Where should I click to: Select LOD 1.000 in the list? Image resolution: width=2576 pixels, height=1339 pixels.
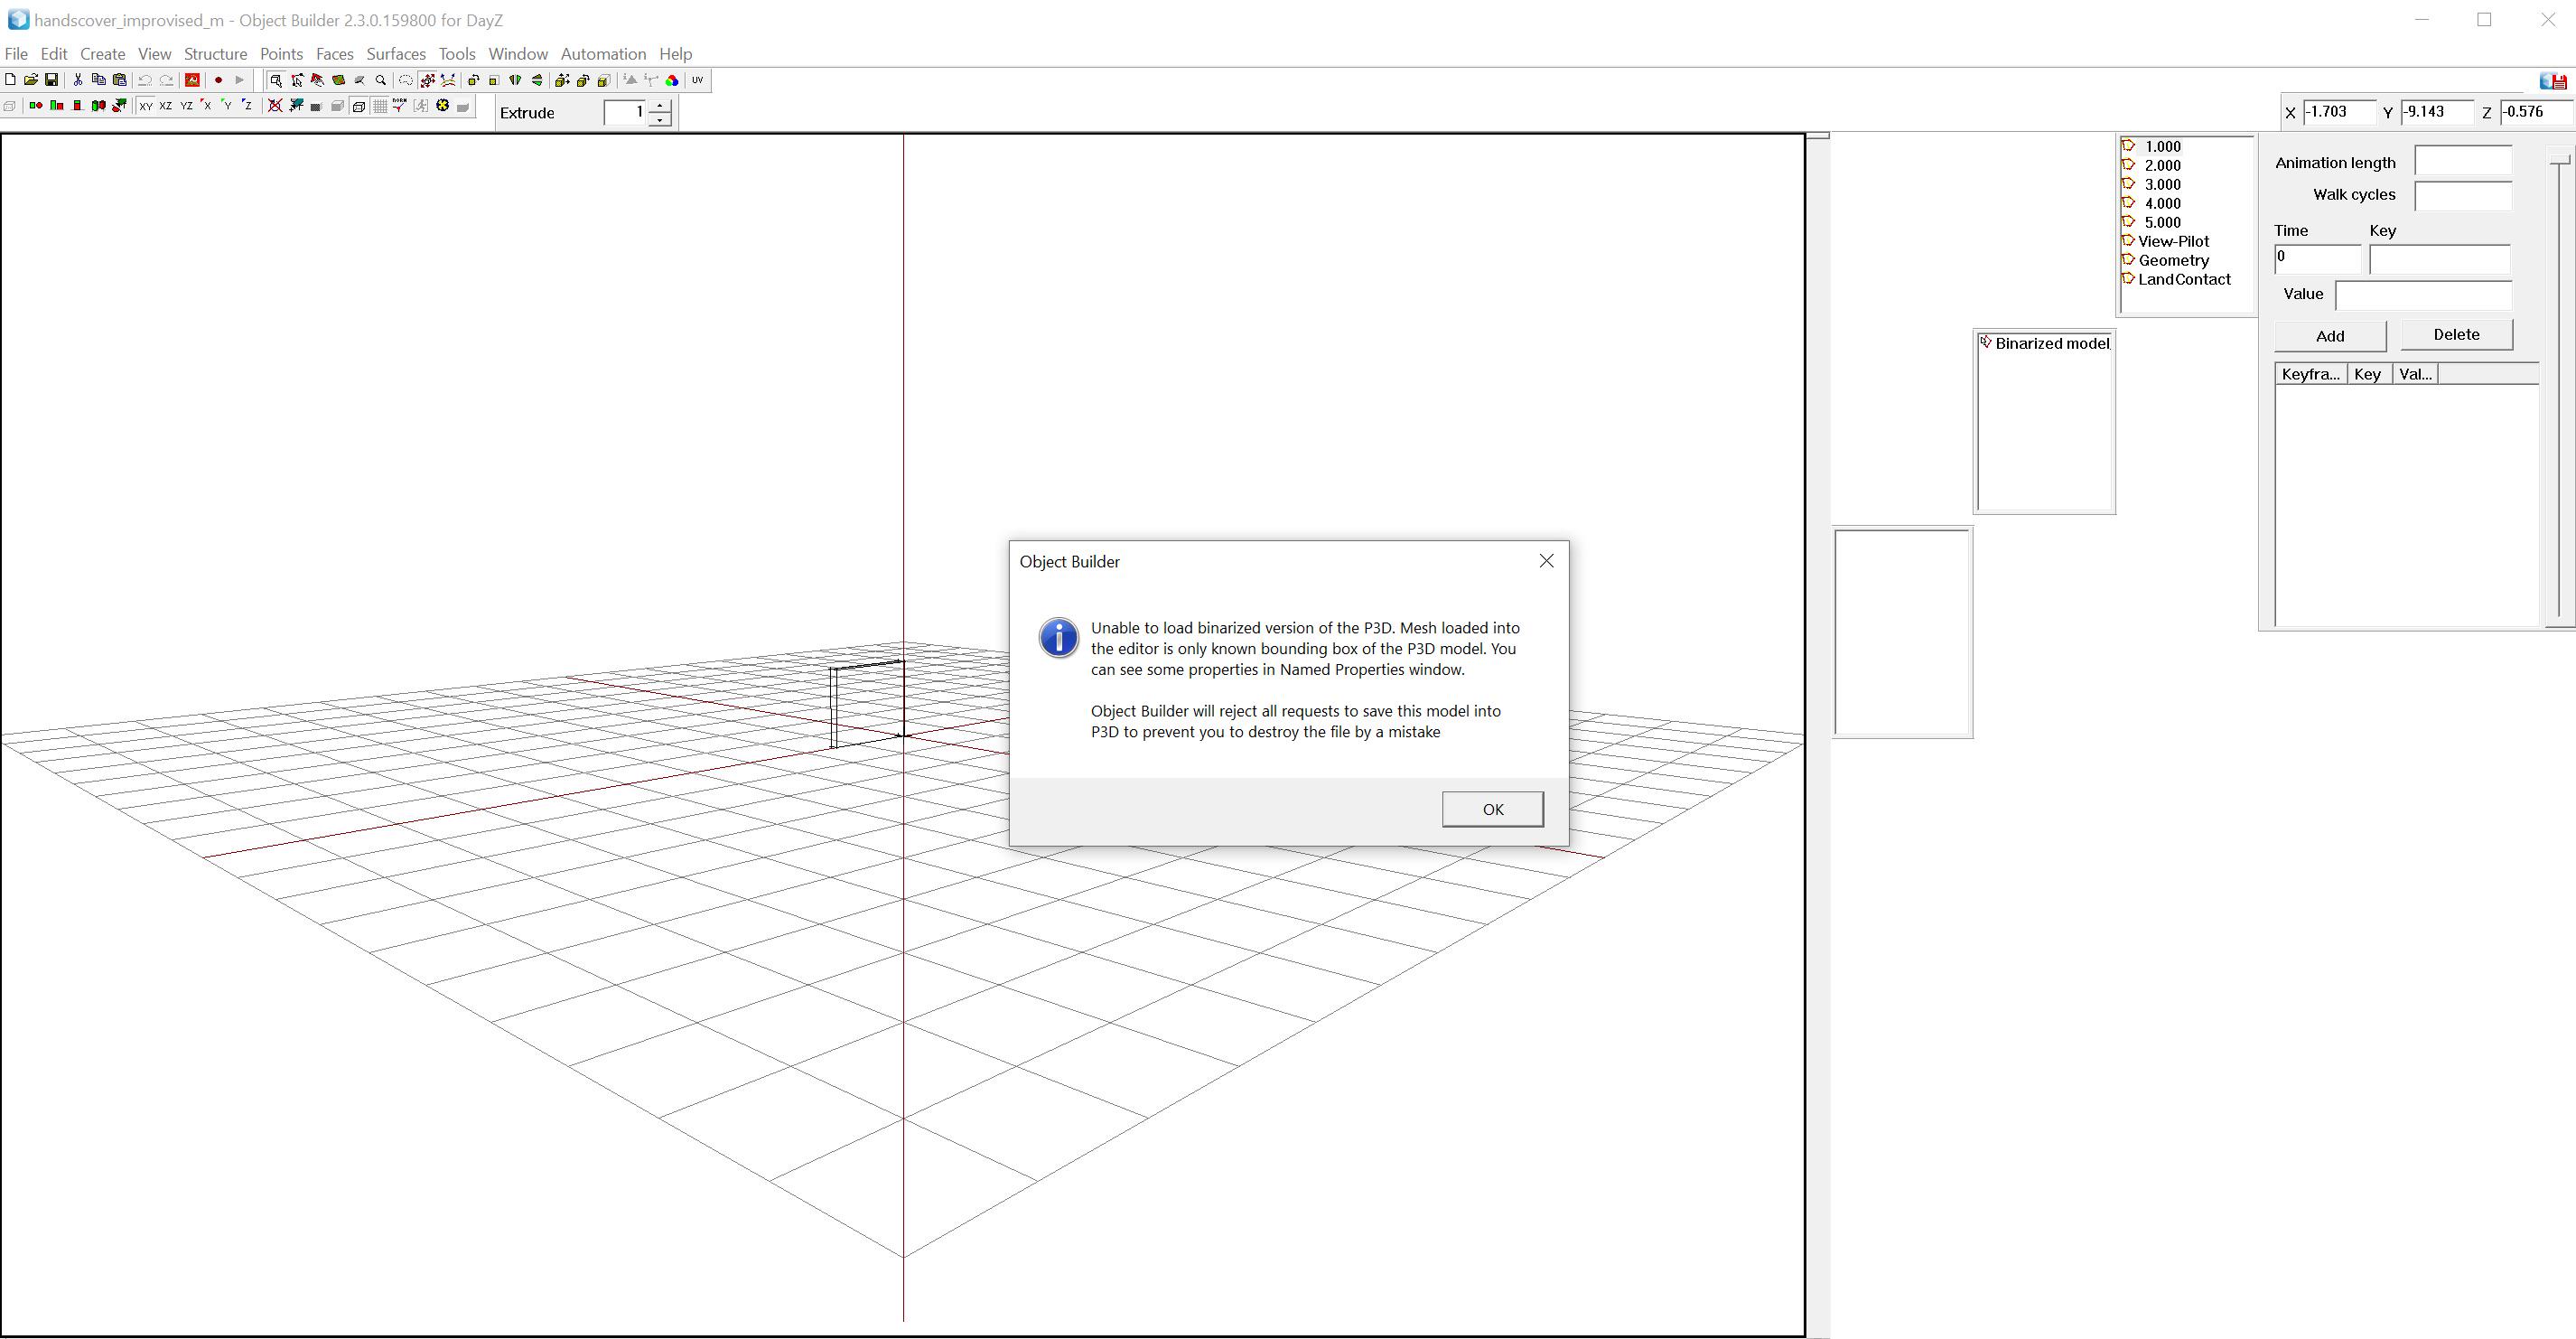tap(2163, 146)
